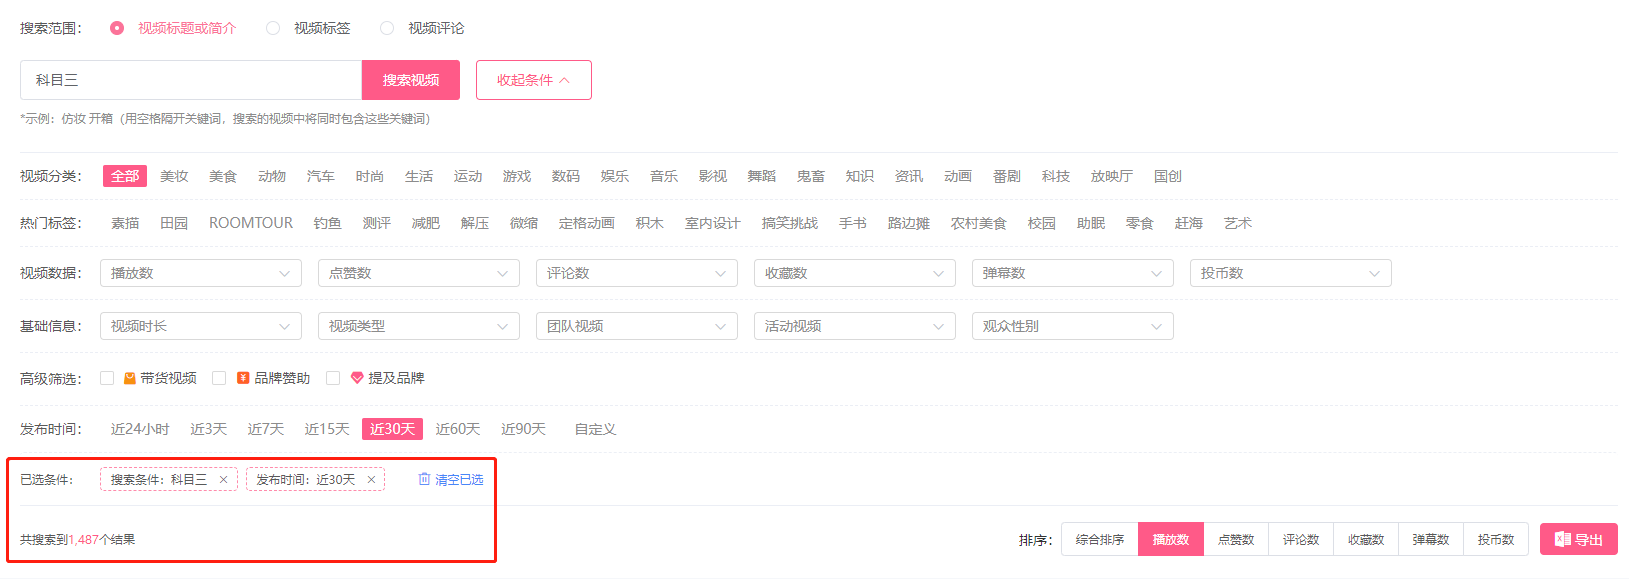Click the Excel icon on 导出 button
The width and height of the screenshot is (1629, 579).
point(1562,540)
